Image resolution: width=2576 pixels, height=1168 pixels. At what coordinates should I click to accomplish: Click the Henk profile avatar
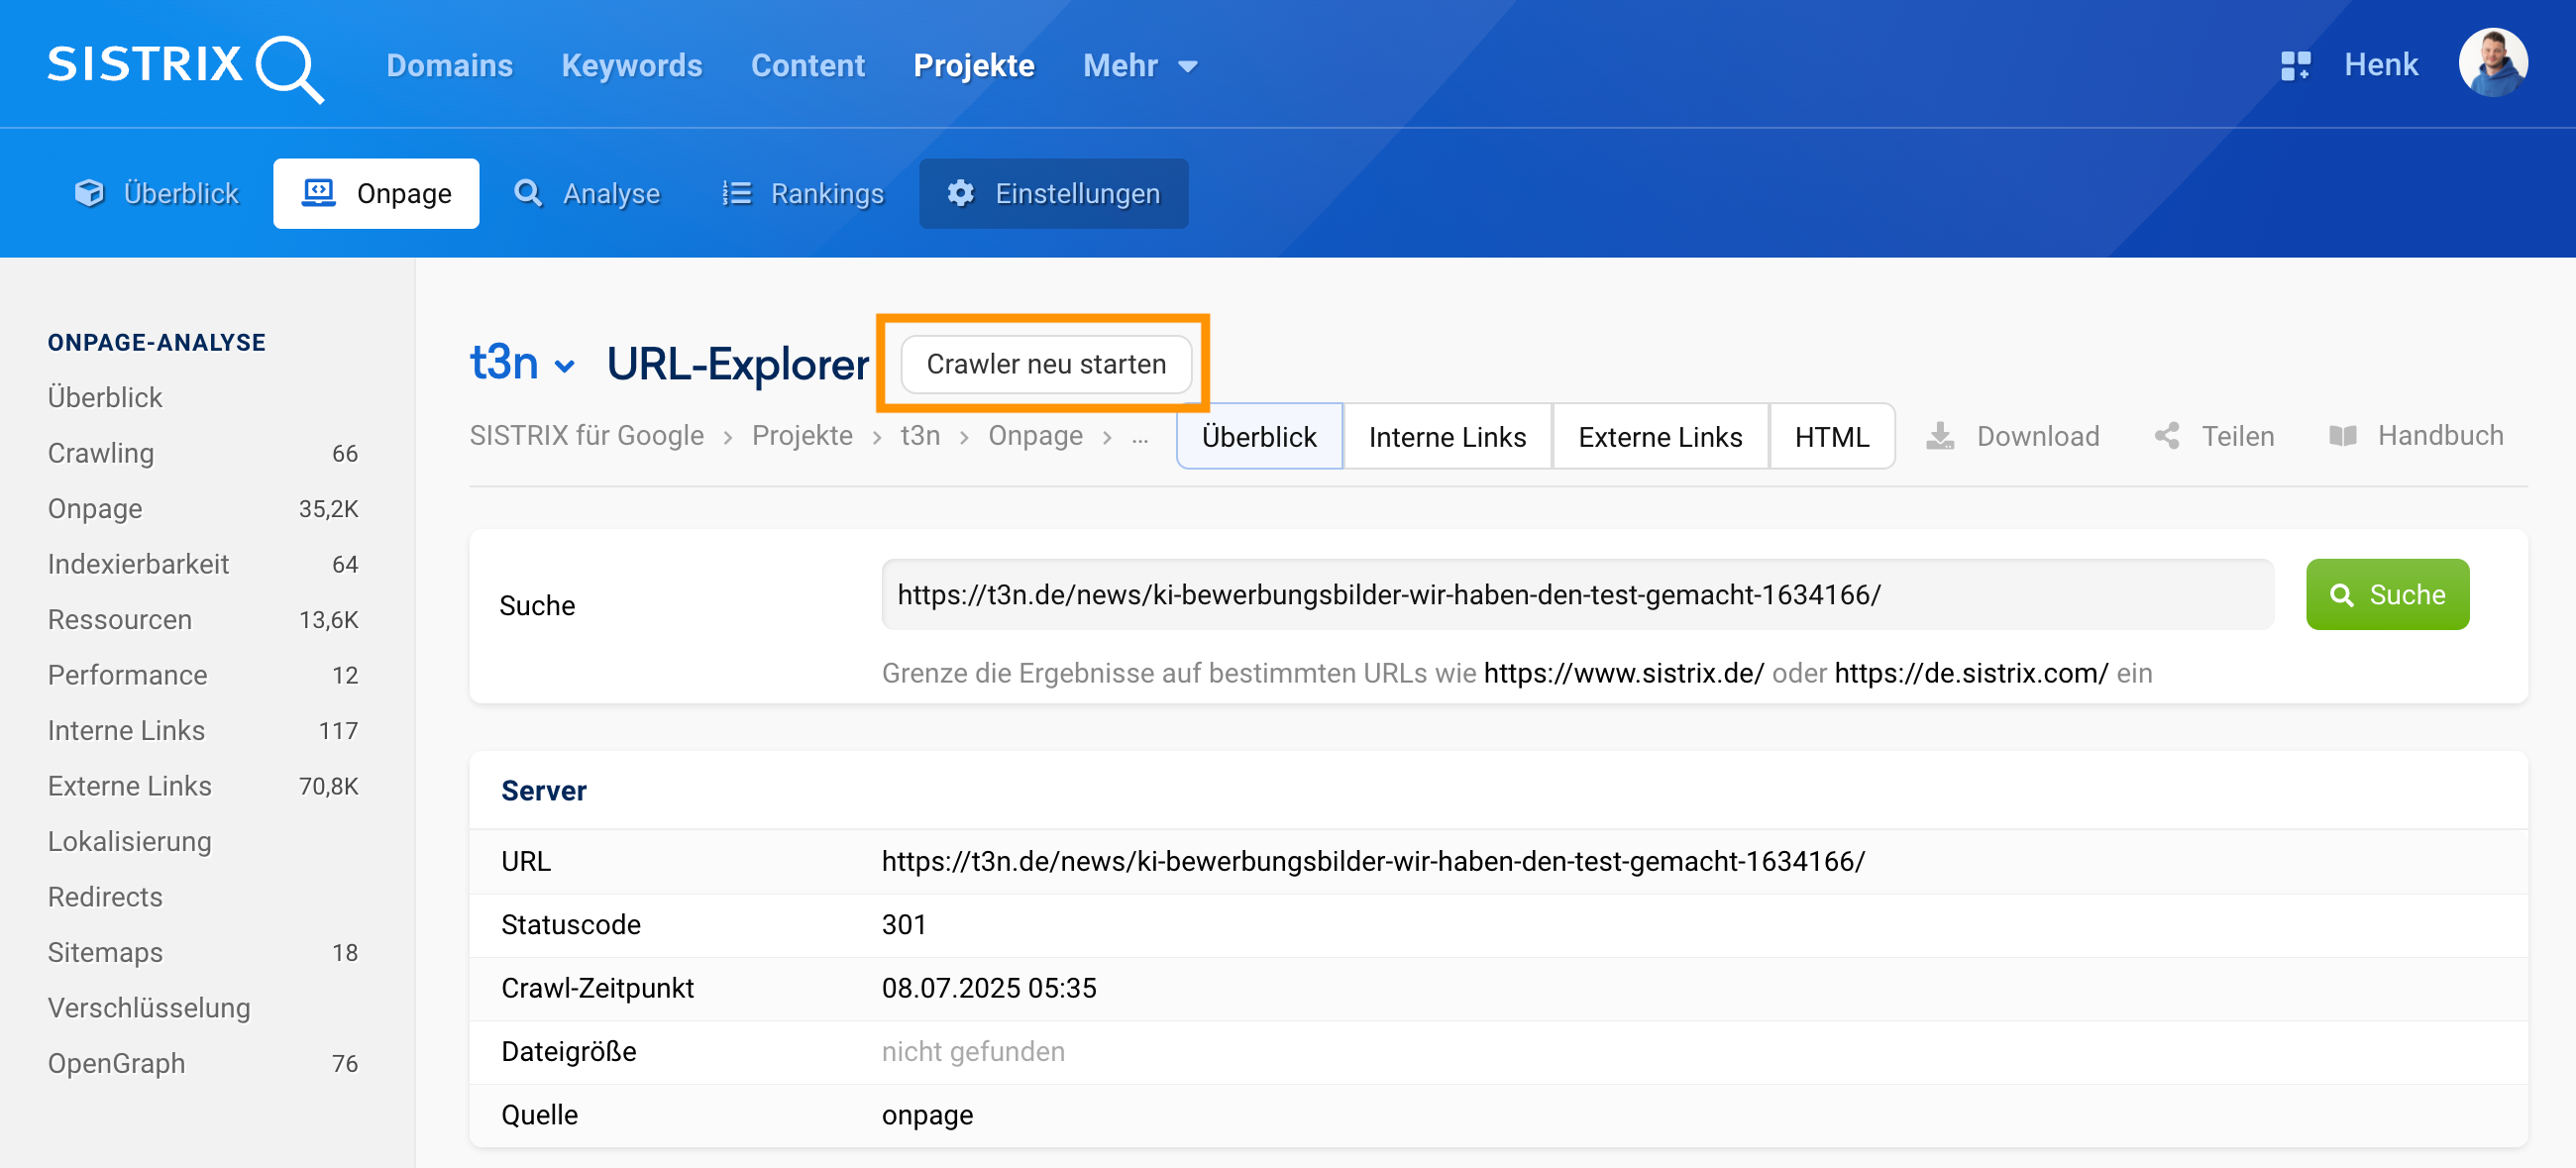(x=2492, y=64)
